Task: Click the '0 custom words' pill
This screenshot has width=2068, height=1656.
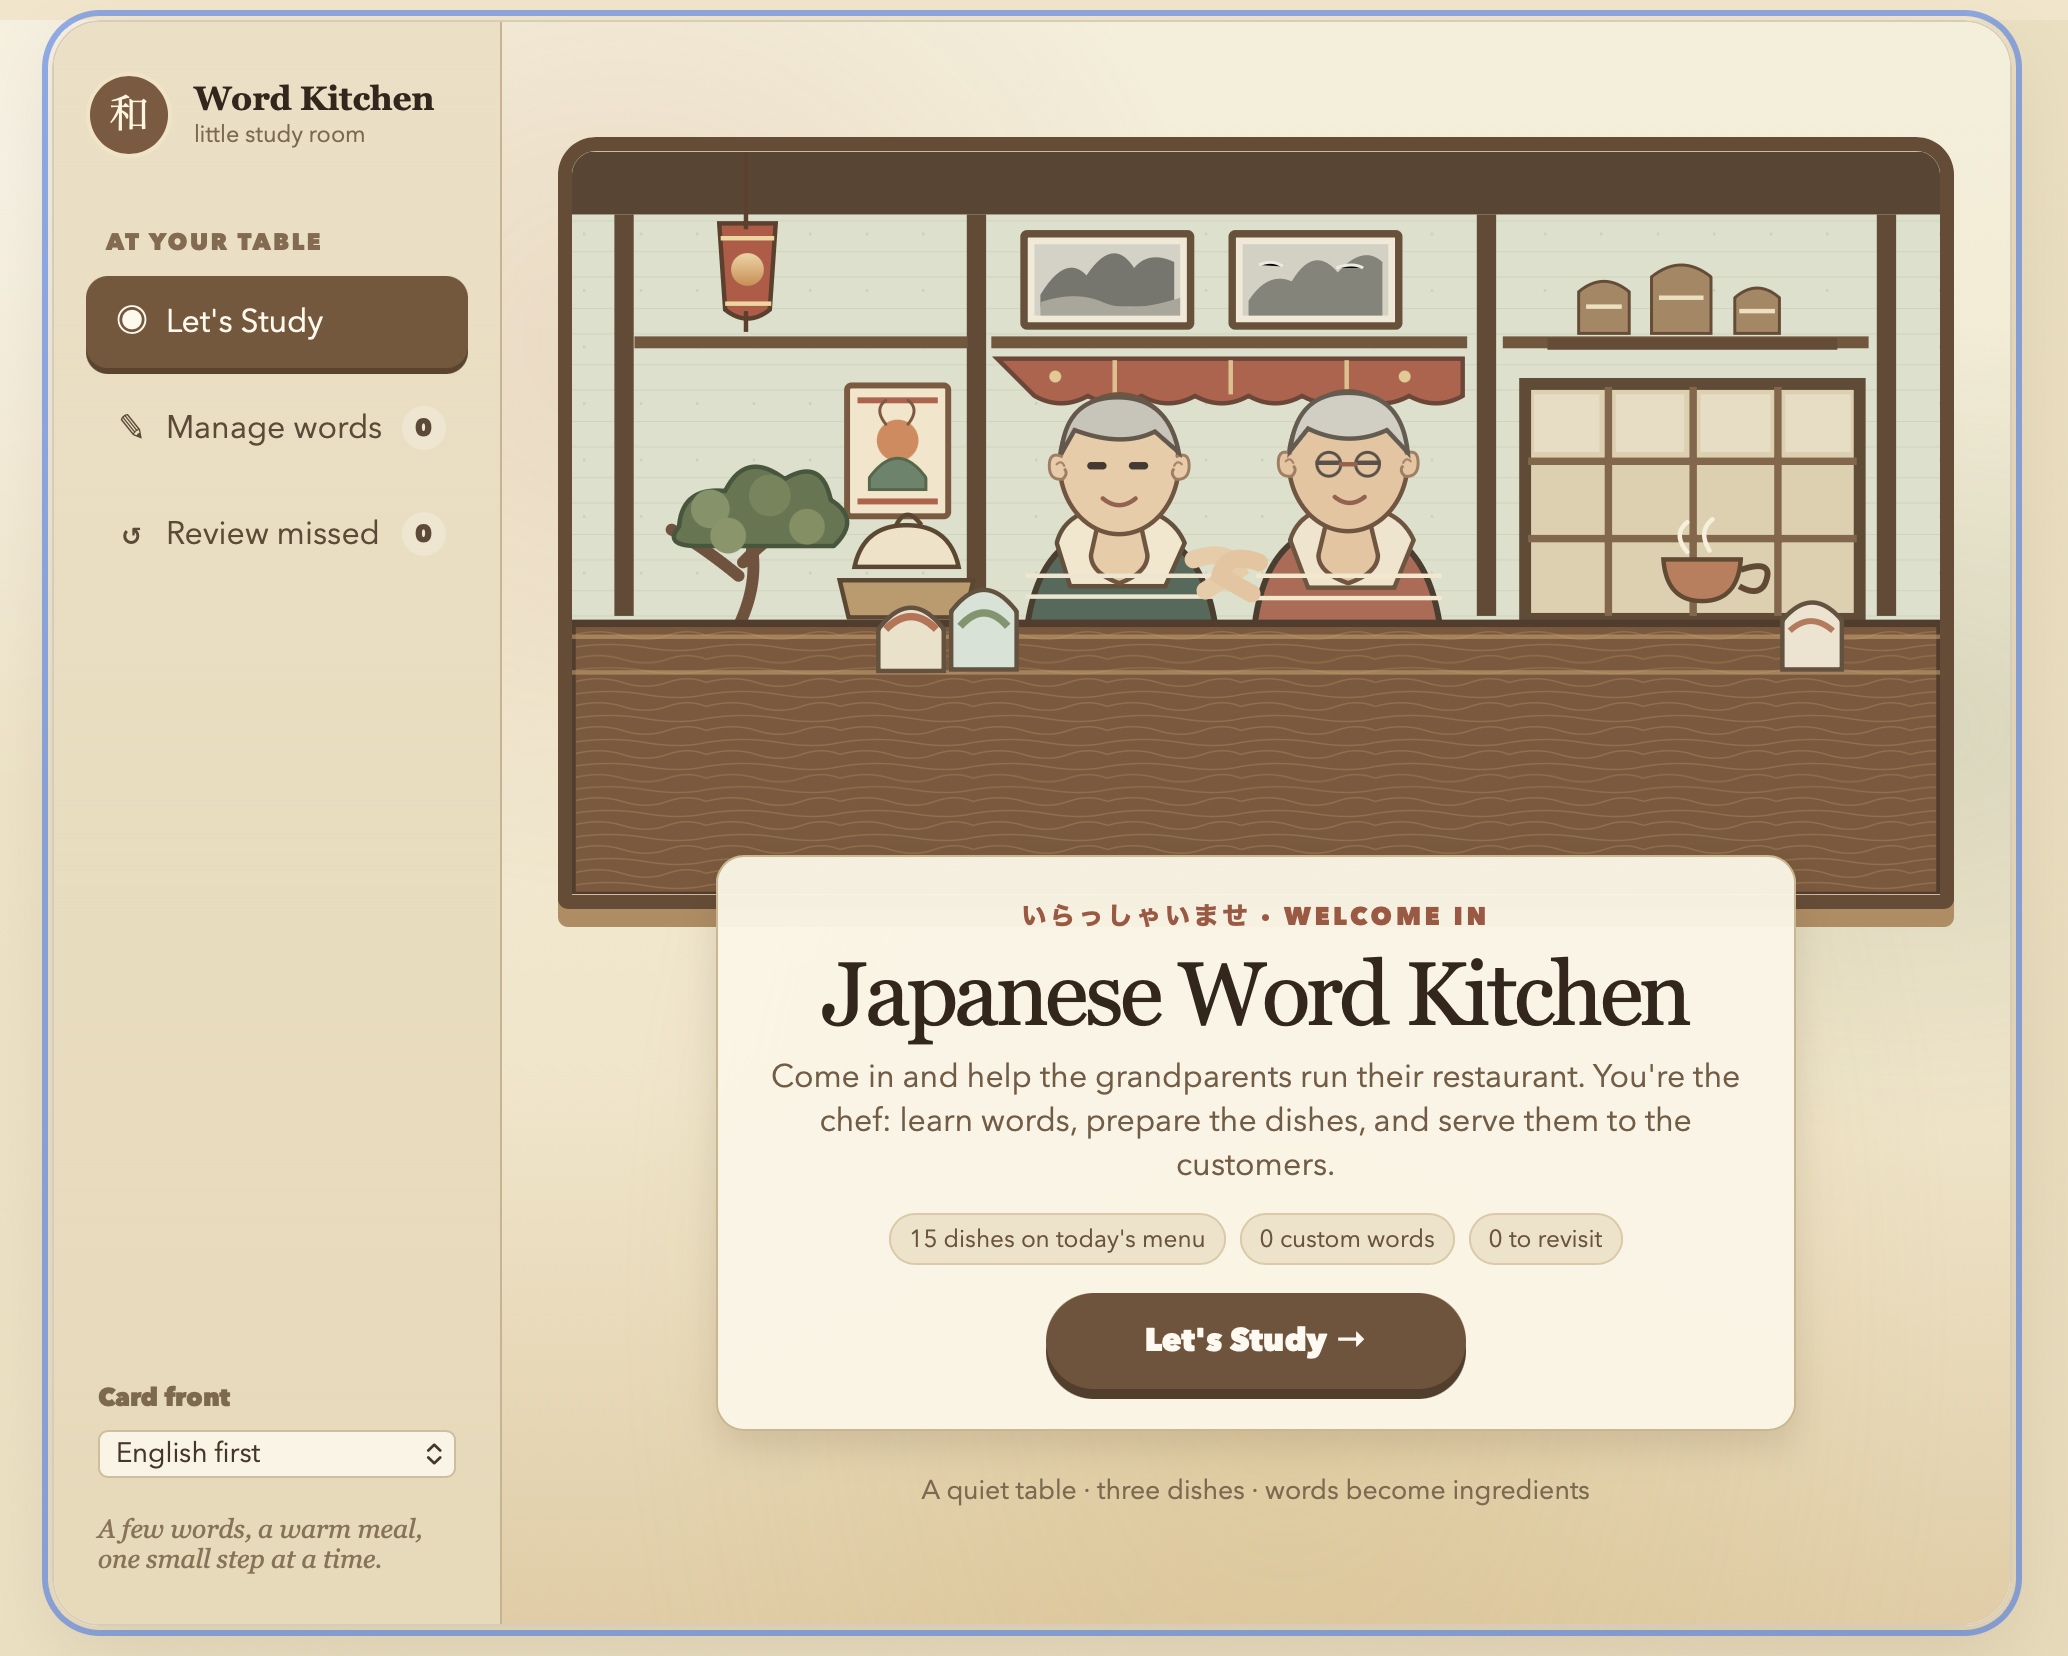Action: point(1347,1239)
